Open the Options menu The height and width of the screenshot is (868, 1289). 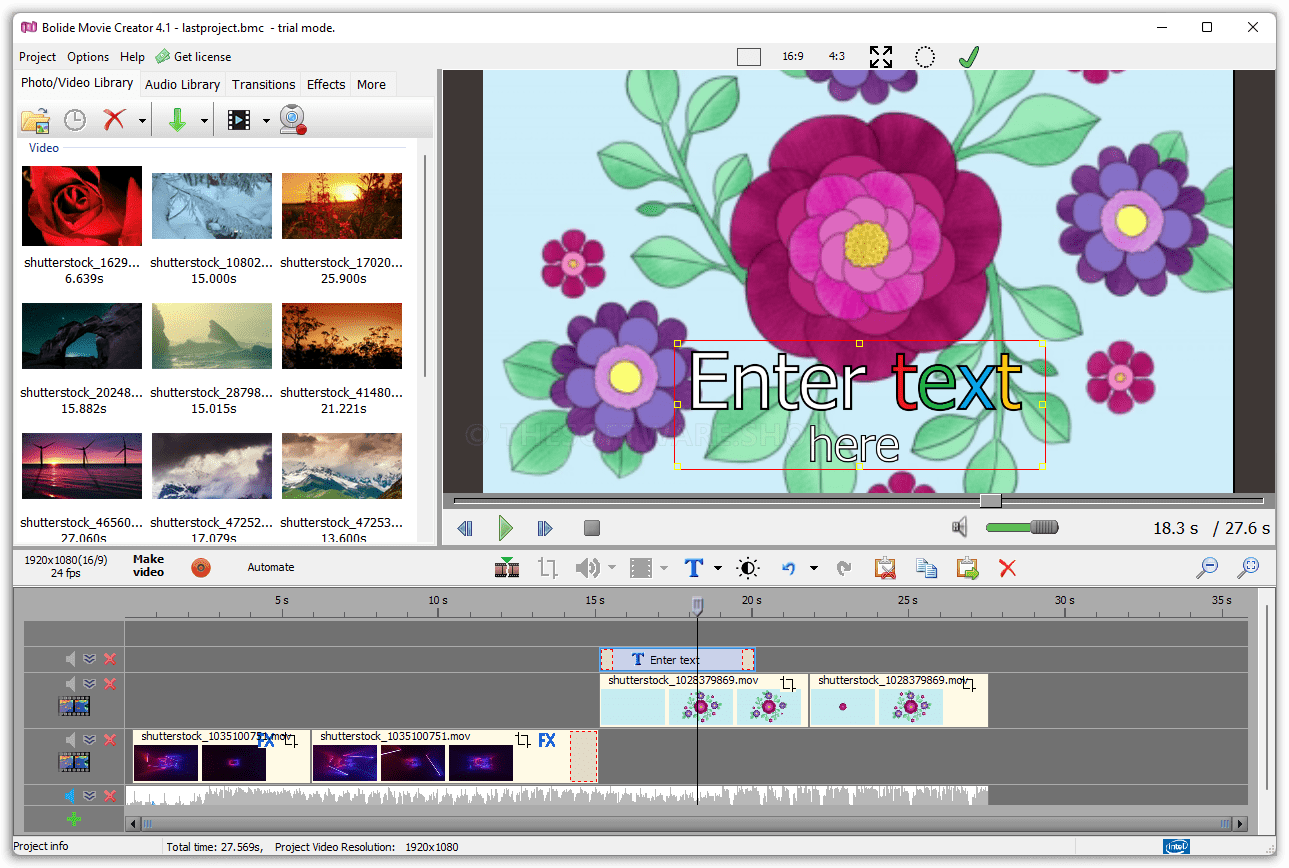click(88, 57)
